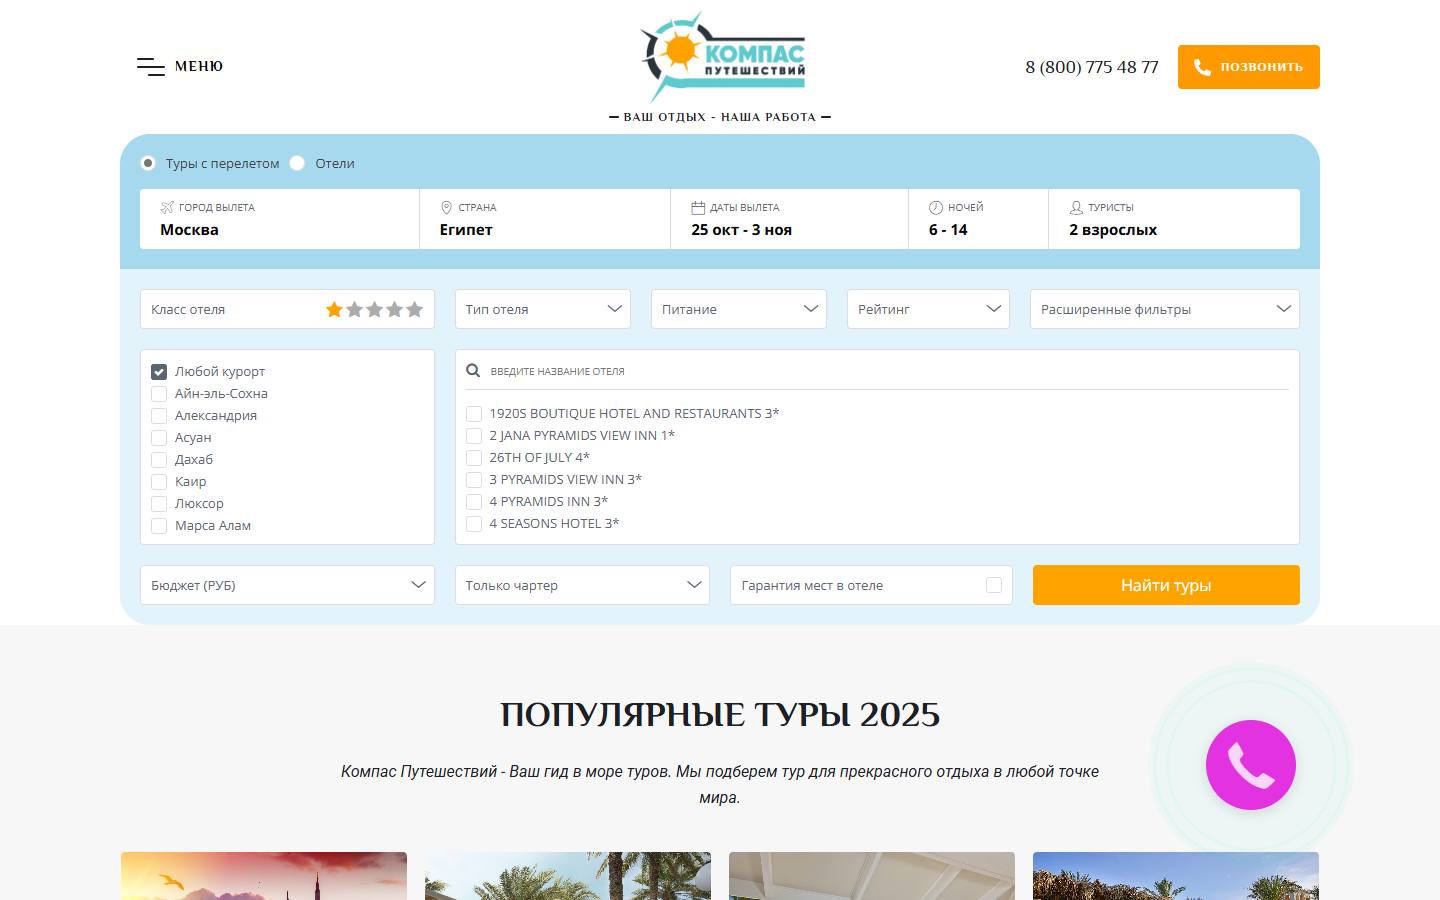1440x900 pixels.
Task: Select the Отели radio button
Action: [297, 163]
